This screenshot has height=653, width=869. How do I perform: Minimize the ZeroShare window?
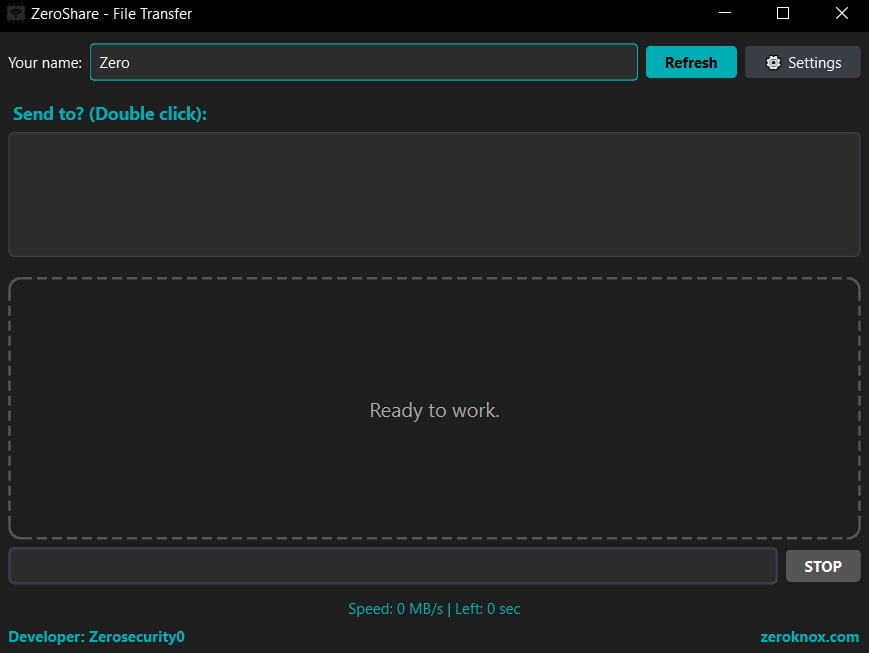(726, 14)
